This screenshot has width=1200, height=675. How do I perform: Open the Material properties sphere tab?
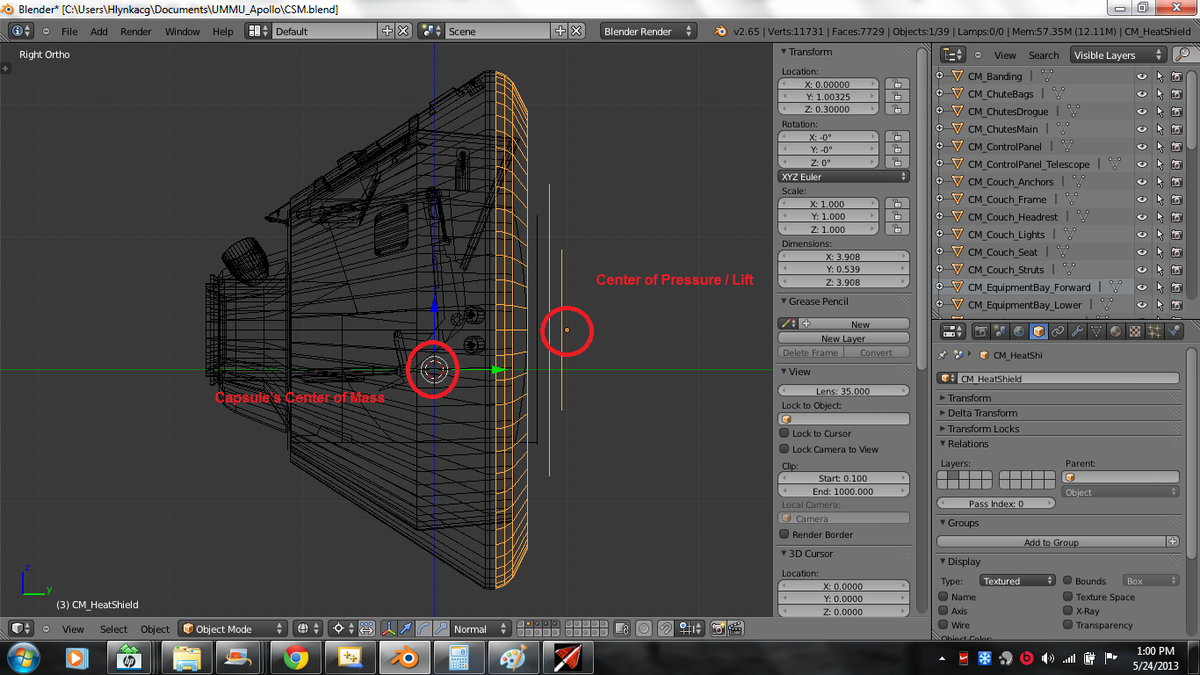tap(1116, 331)
